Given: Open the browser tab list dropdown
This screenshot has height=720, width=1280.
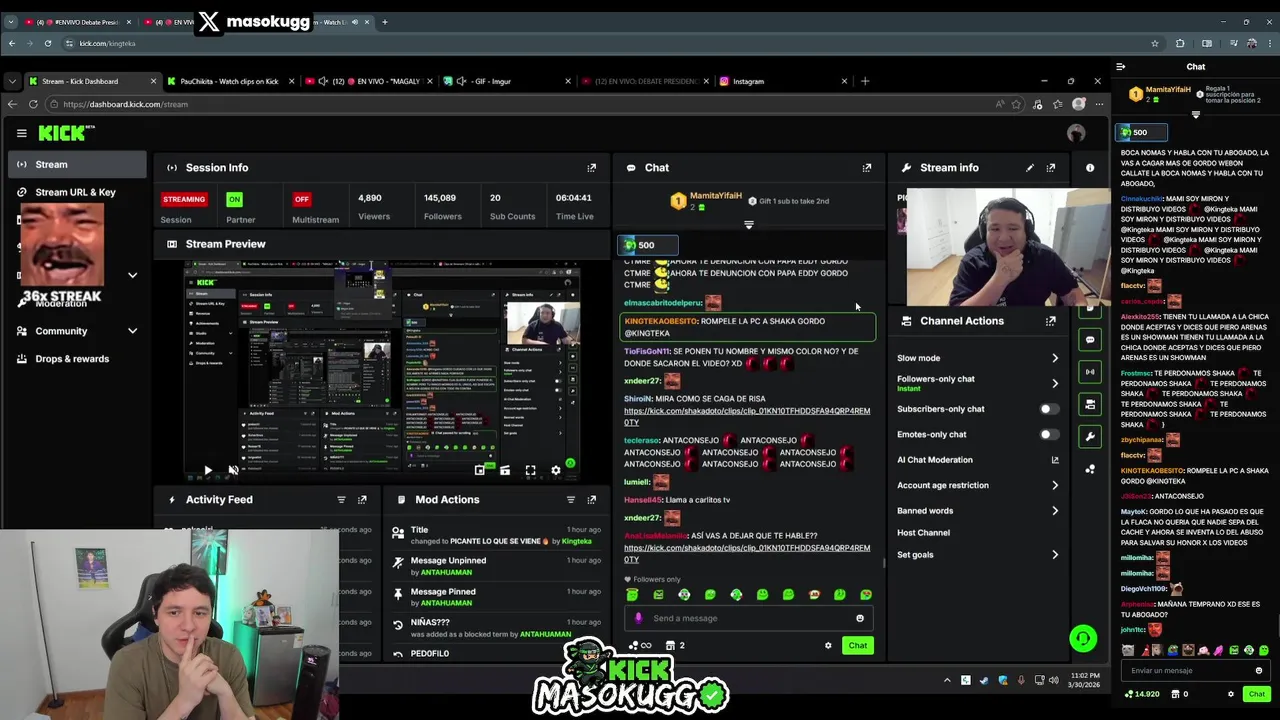Looking at the screenshot, I should click(11, 81).
